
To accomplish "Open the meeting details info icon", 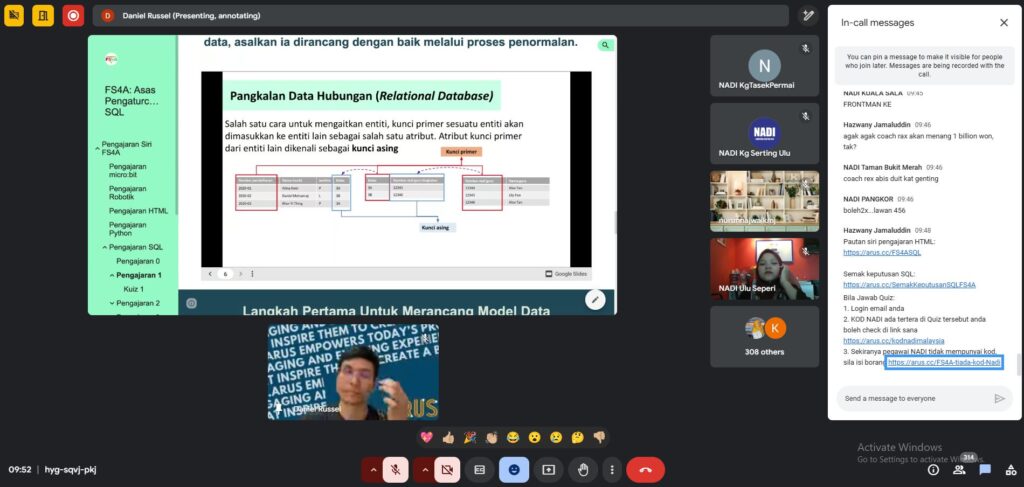I will [x=933, y=469].
